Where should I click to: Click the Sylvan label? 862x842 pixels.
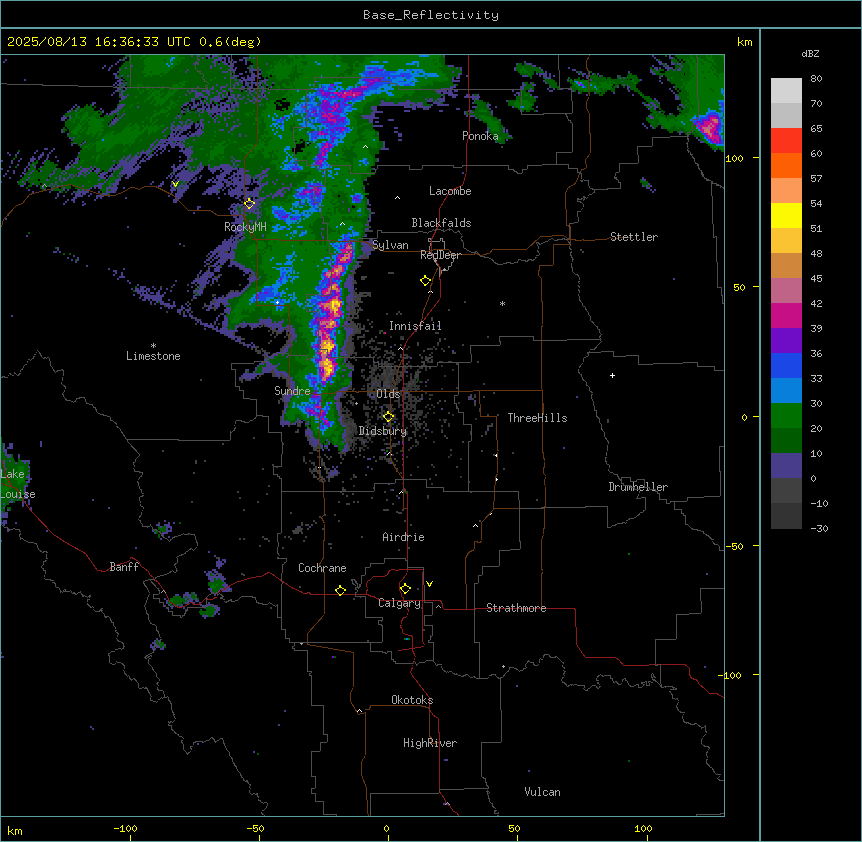[x=390, y=245]
